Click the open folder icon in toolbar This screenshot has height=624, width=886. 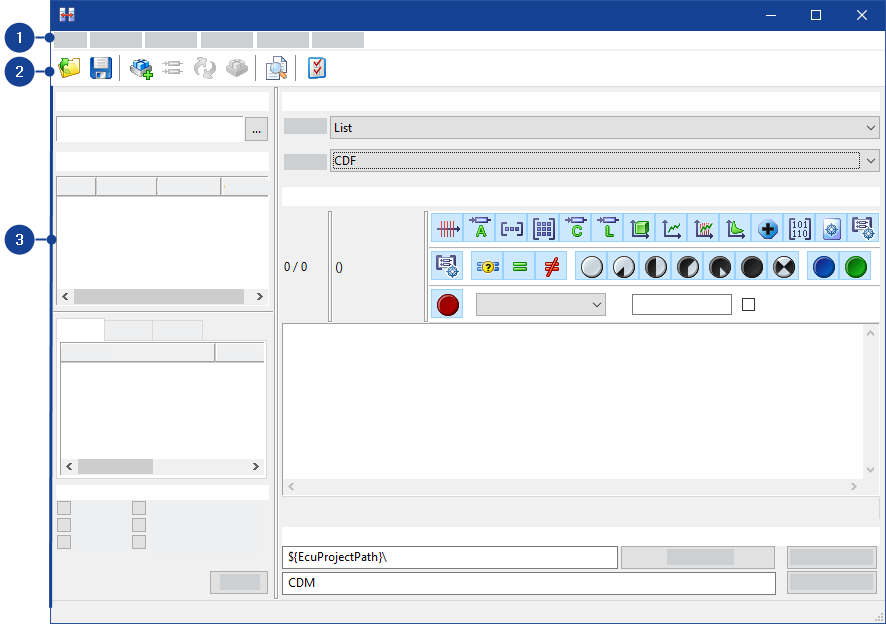69,68
